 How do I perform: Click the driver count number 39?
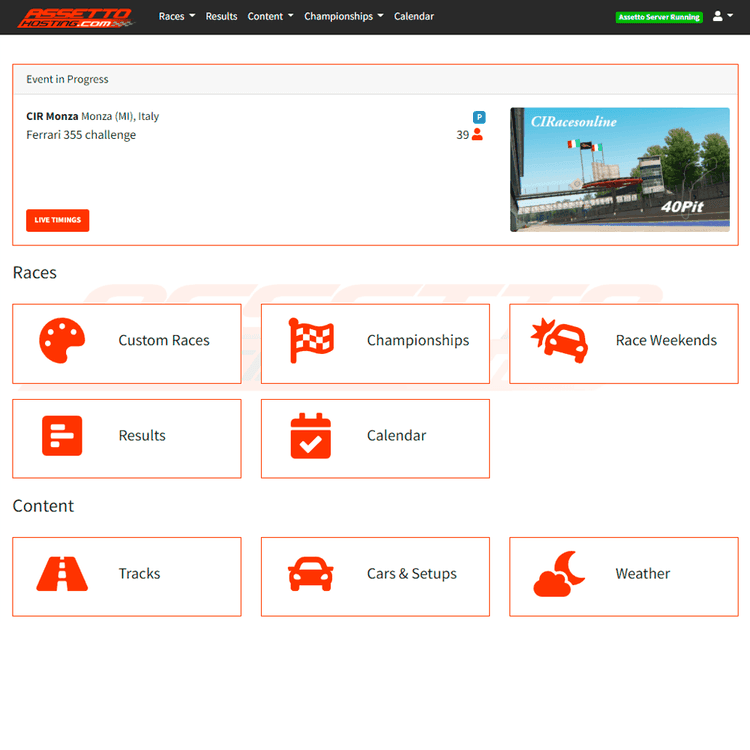pos(462,135)
